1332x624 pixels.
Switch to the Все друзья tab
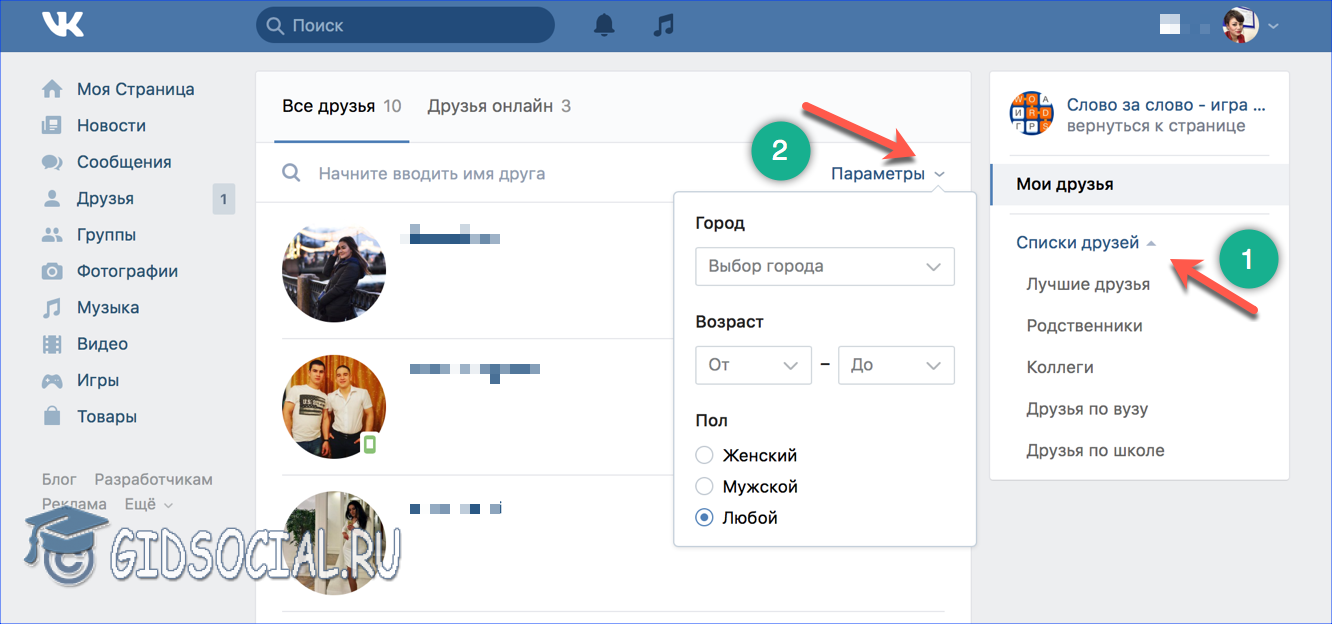341,106
